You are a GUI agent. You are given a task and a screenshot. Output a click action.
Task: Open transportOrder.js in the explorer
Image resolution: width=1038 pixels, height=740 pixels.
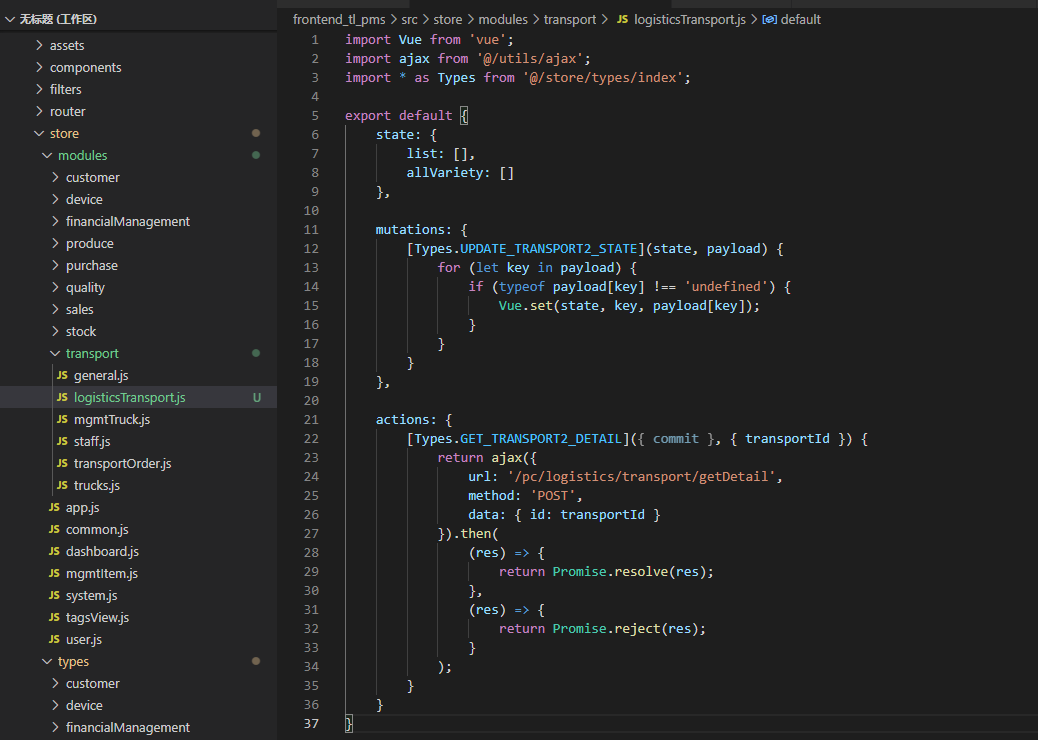pyautogui.click(x=122, y=463)
